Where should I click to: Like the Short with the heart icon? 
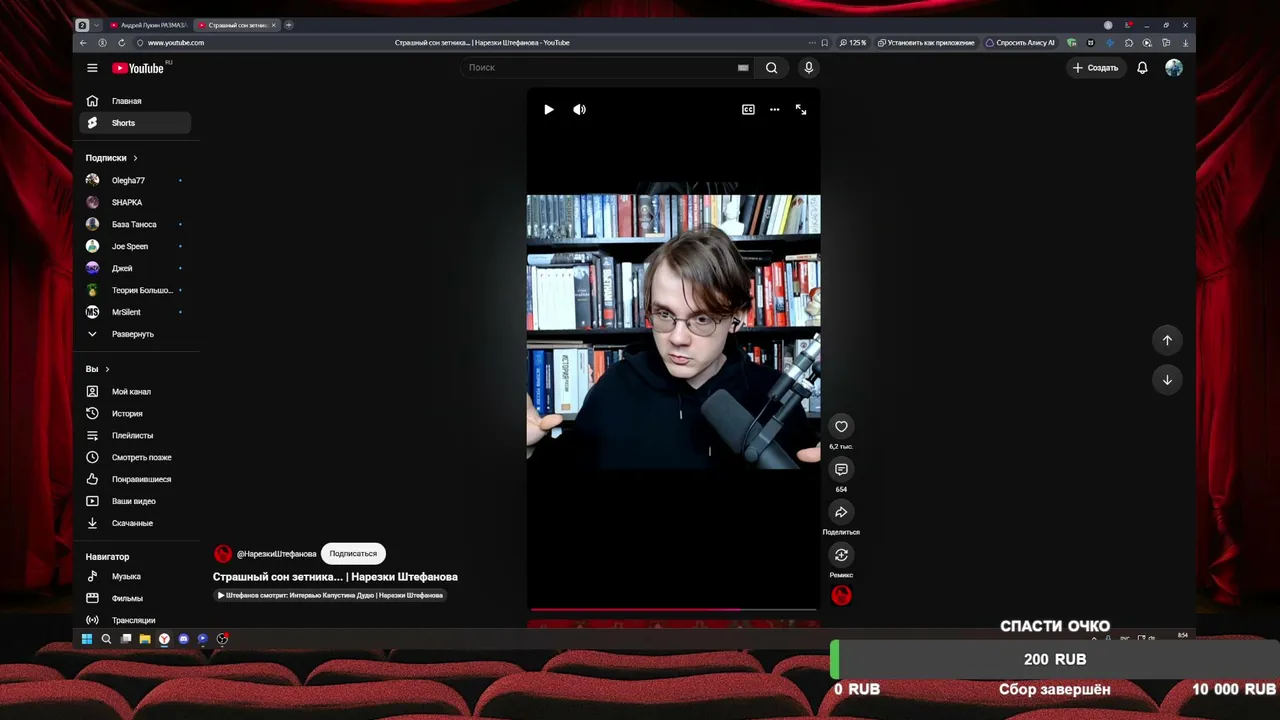tap(841, 427)
